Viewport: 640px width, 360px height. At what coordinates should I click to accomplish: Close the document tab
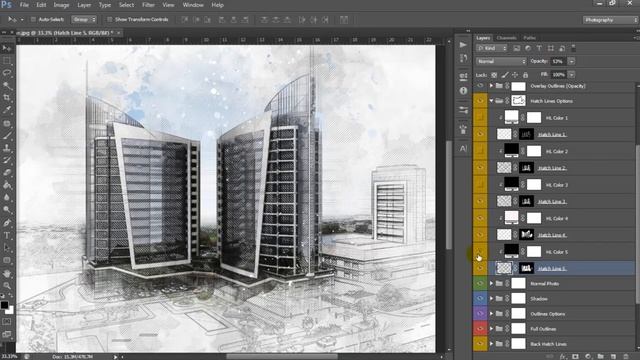119,33
